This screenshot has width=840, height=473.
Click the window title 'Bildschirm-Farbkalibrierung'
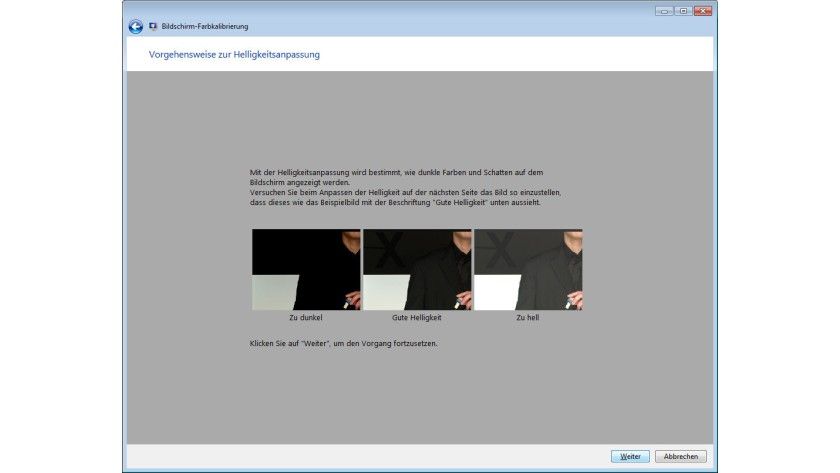coord(205,26)
